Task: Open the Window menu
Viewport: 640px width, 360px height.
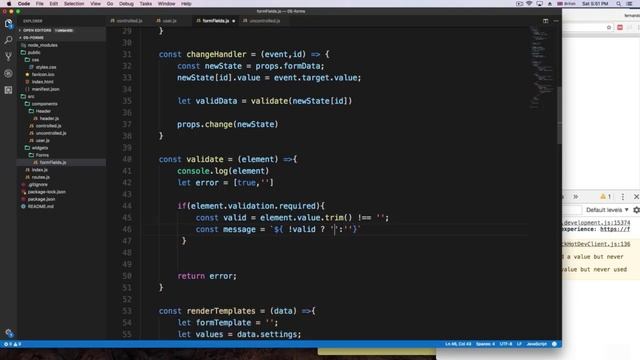Action: tap(166, 4)
